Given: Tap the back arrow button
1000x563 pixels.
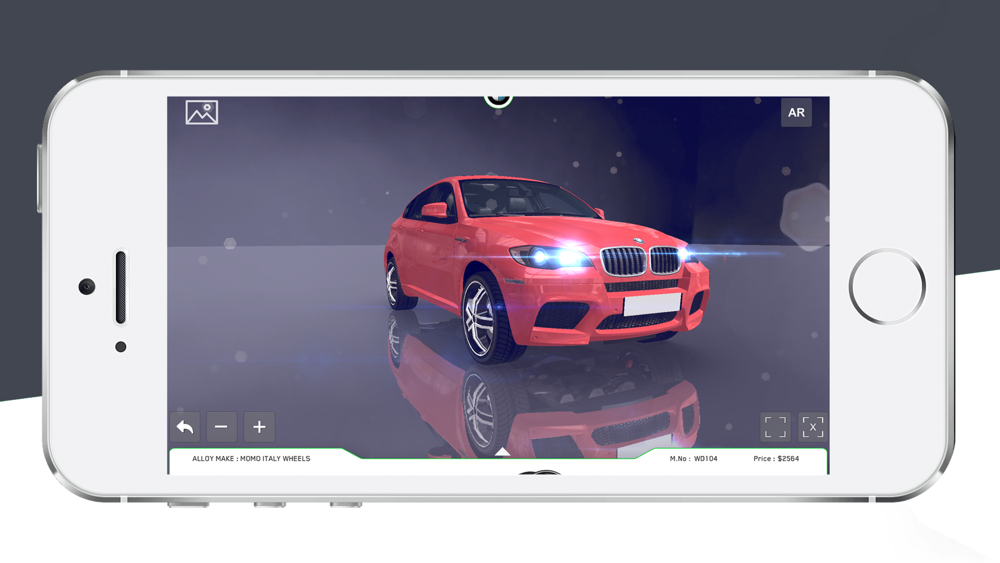Looking at the screenshot, I should pyautogui.click(x=185, y=427).
